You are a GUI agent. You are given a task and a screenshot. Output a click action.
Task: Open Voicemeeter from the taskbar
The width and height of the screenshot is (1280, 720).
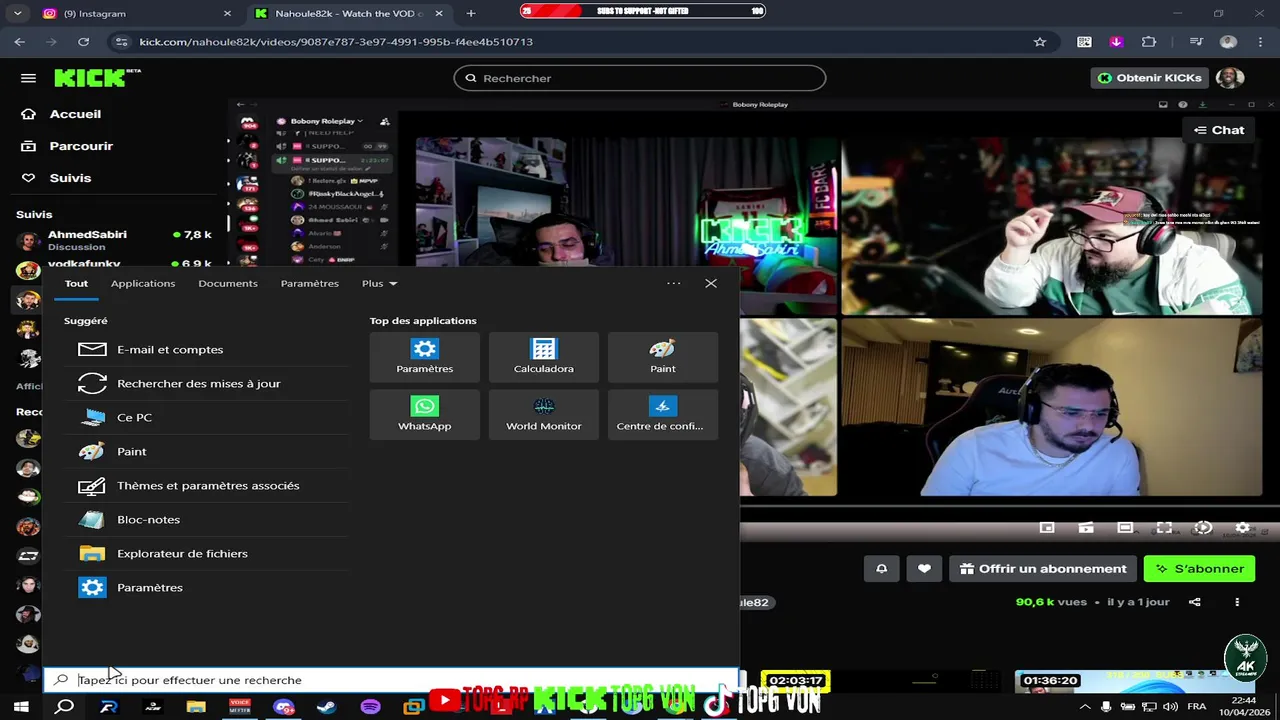240,707
